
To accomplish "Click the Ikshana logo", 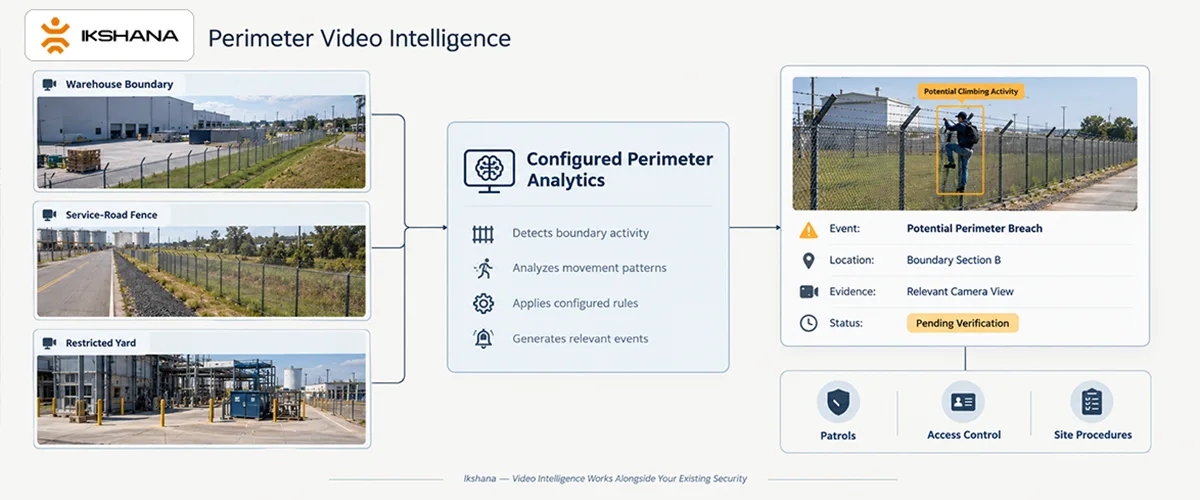I will (x=109, y=36).
